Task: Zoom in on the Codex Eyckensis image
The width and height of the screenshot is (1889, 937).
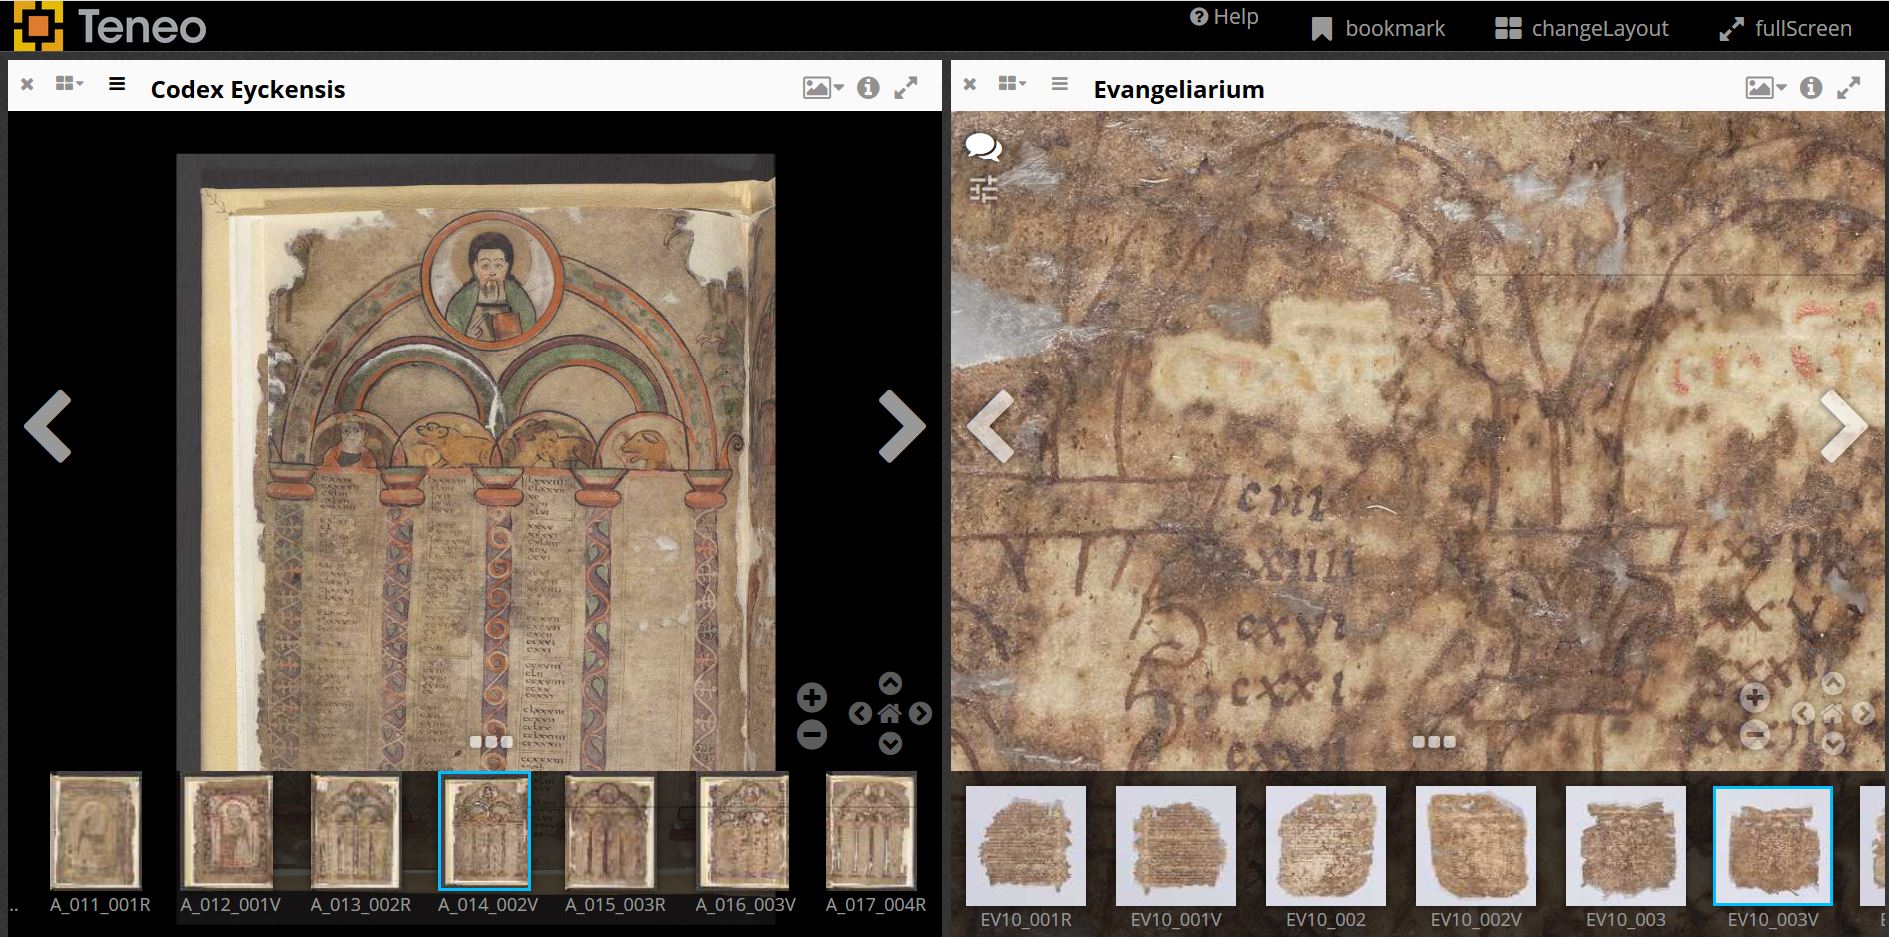Action: tap(812, 697)
